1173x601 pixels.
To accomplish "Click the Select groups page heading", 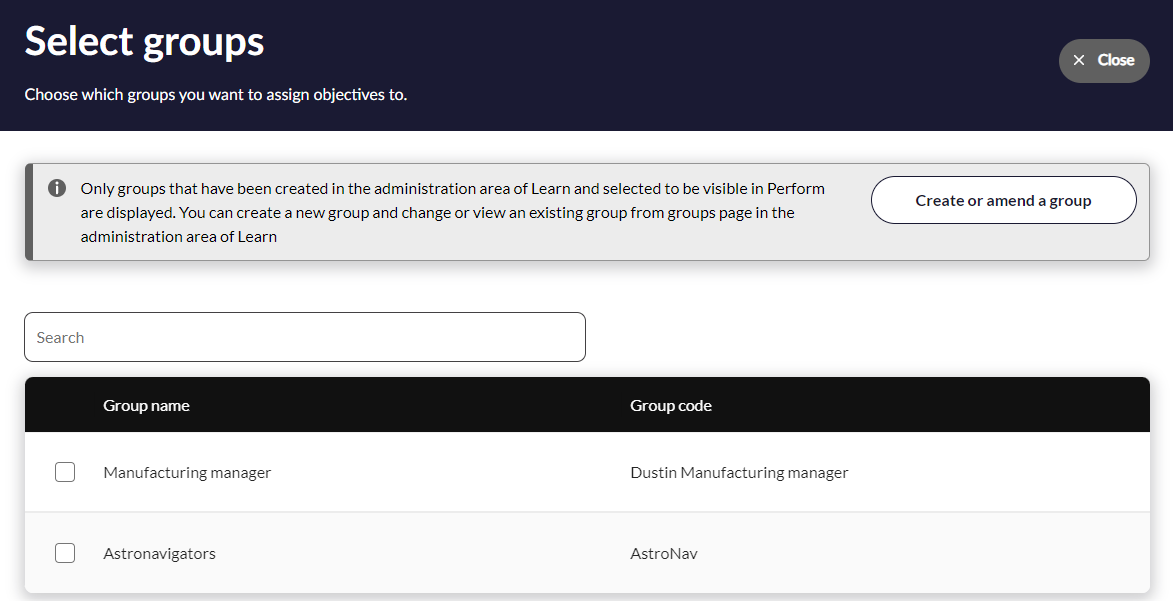I will 145,42.
